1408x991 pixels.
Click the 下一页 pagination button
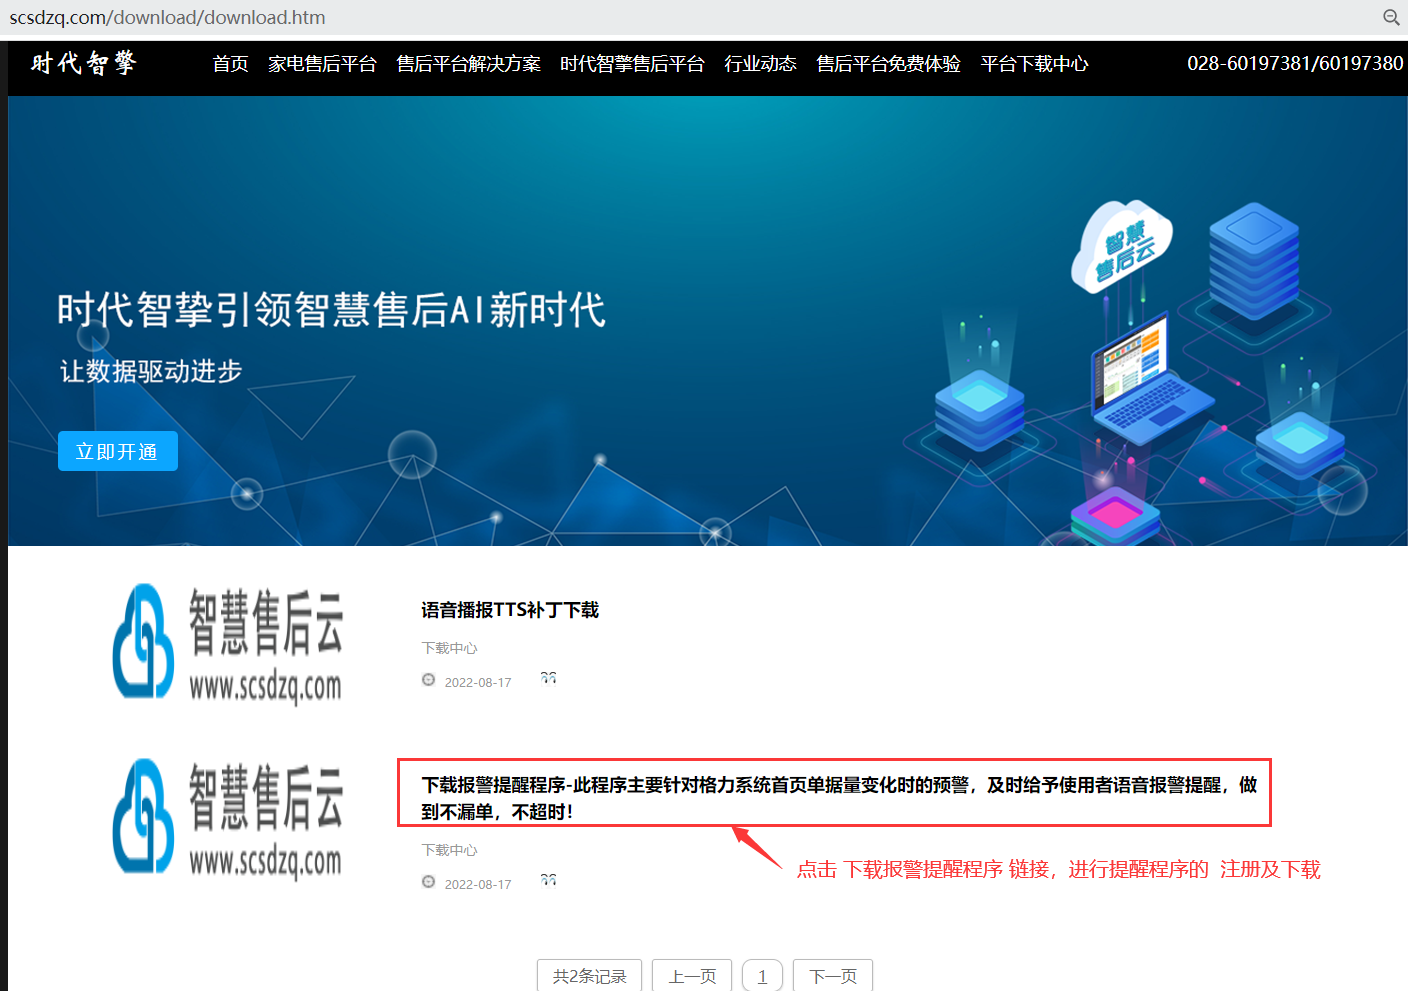pyautogui.click(x=832, y=976)
